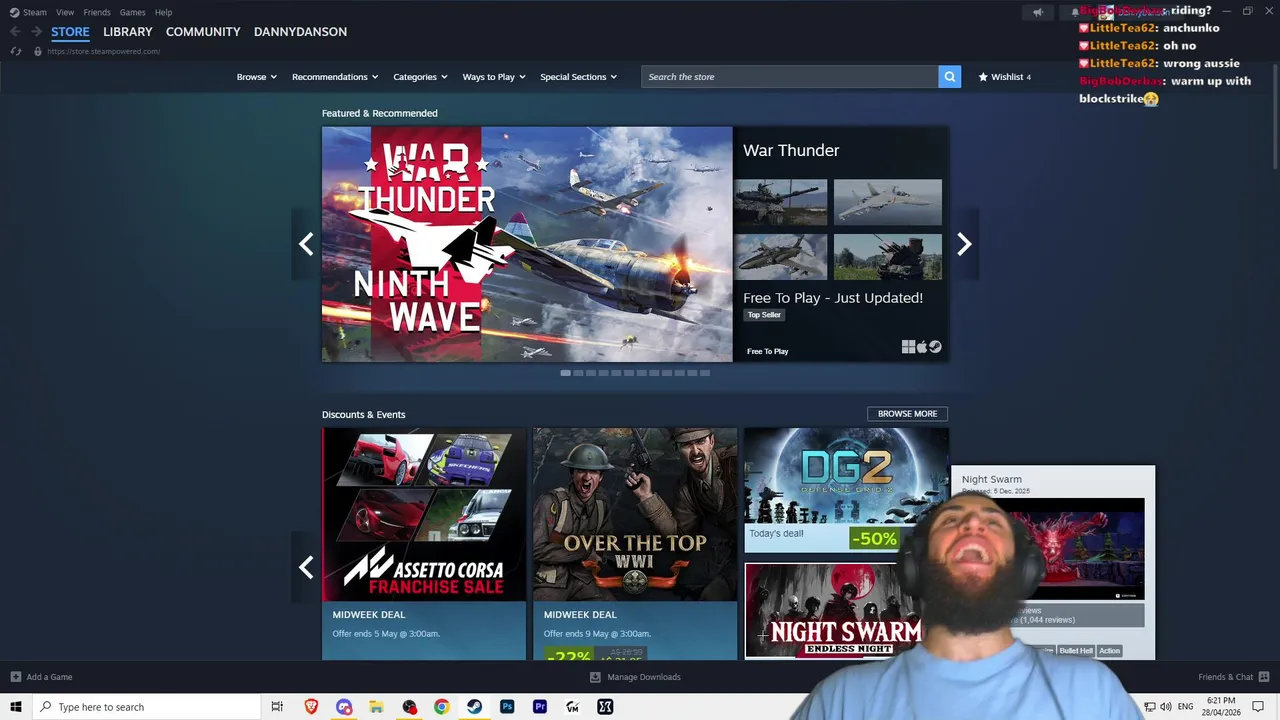The width and height of the screenshot is (1280, 720).
Task: Open Task View on the taskbar
Action: point(277,707)
